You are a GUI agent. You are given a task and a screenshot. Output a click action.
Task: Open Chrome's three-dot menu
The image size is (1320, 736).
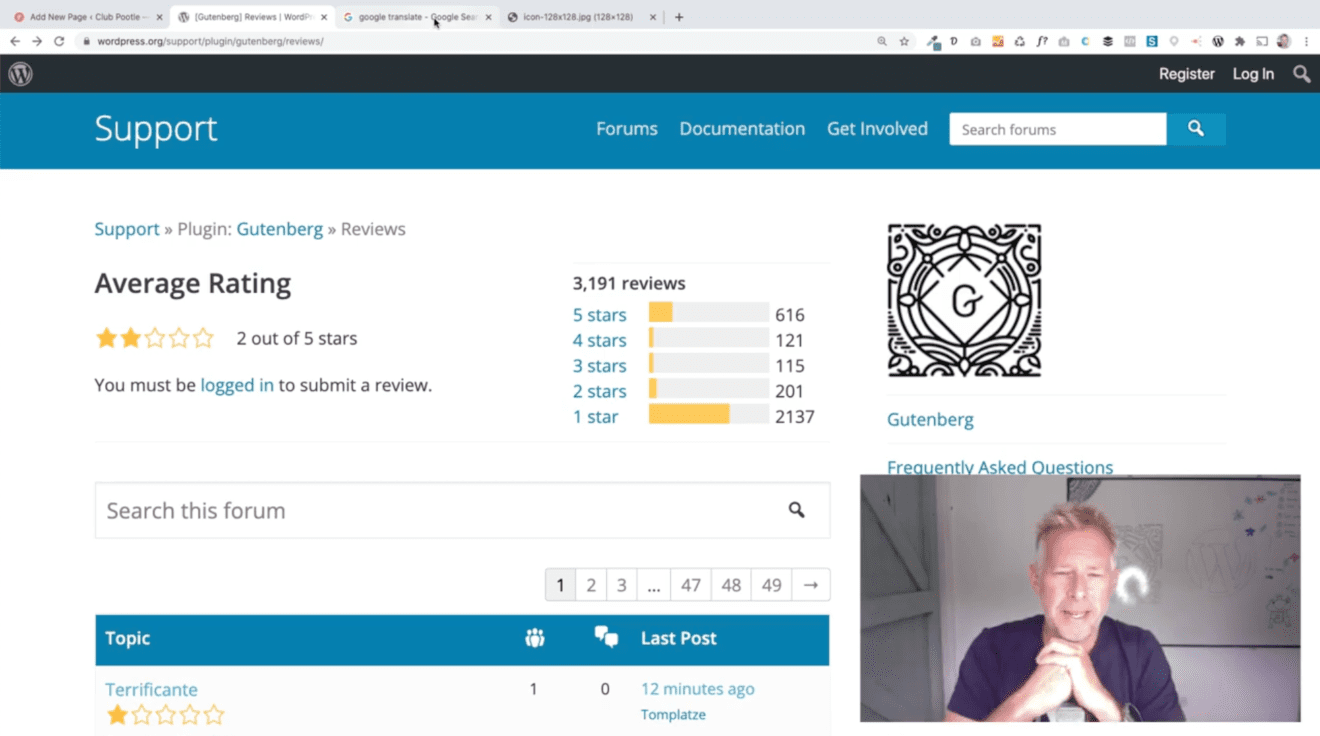1306,42
